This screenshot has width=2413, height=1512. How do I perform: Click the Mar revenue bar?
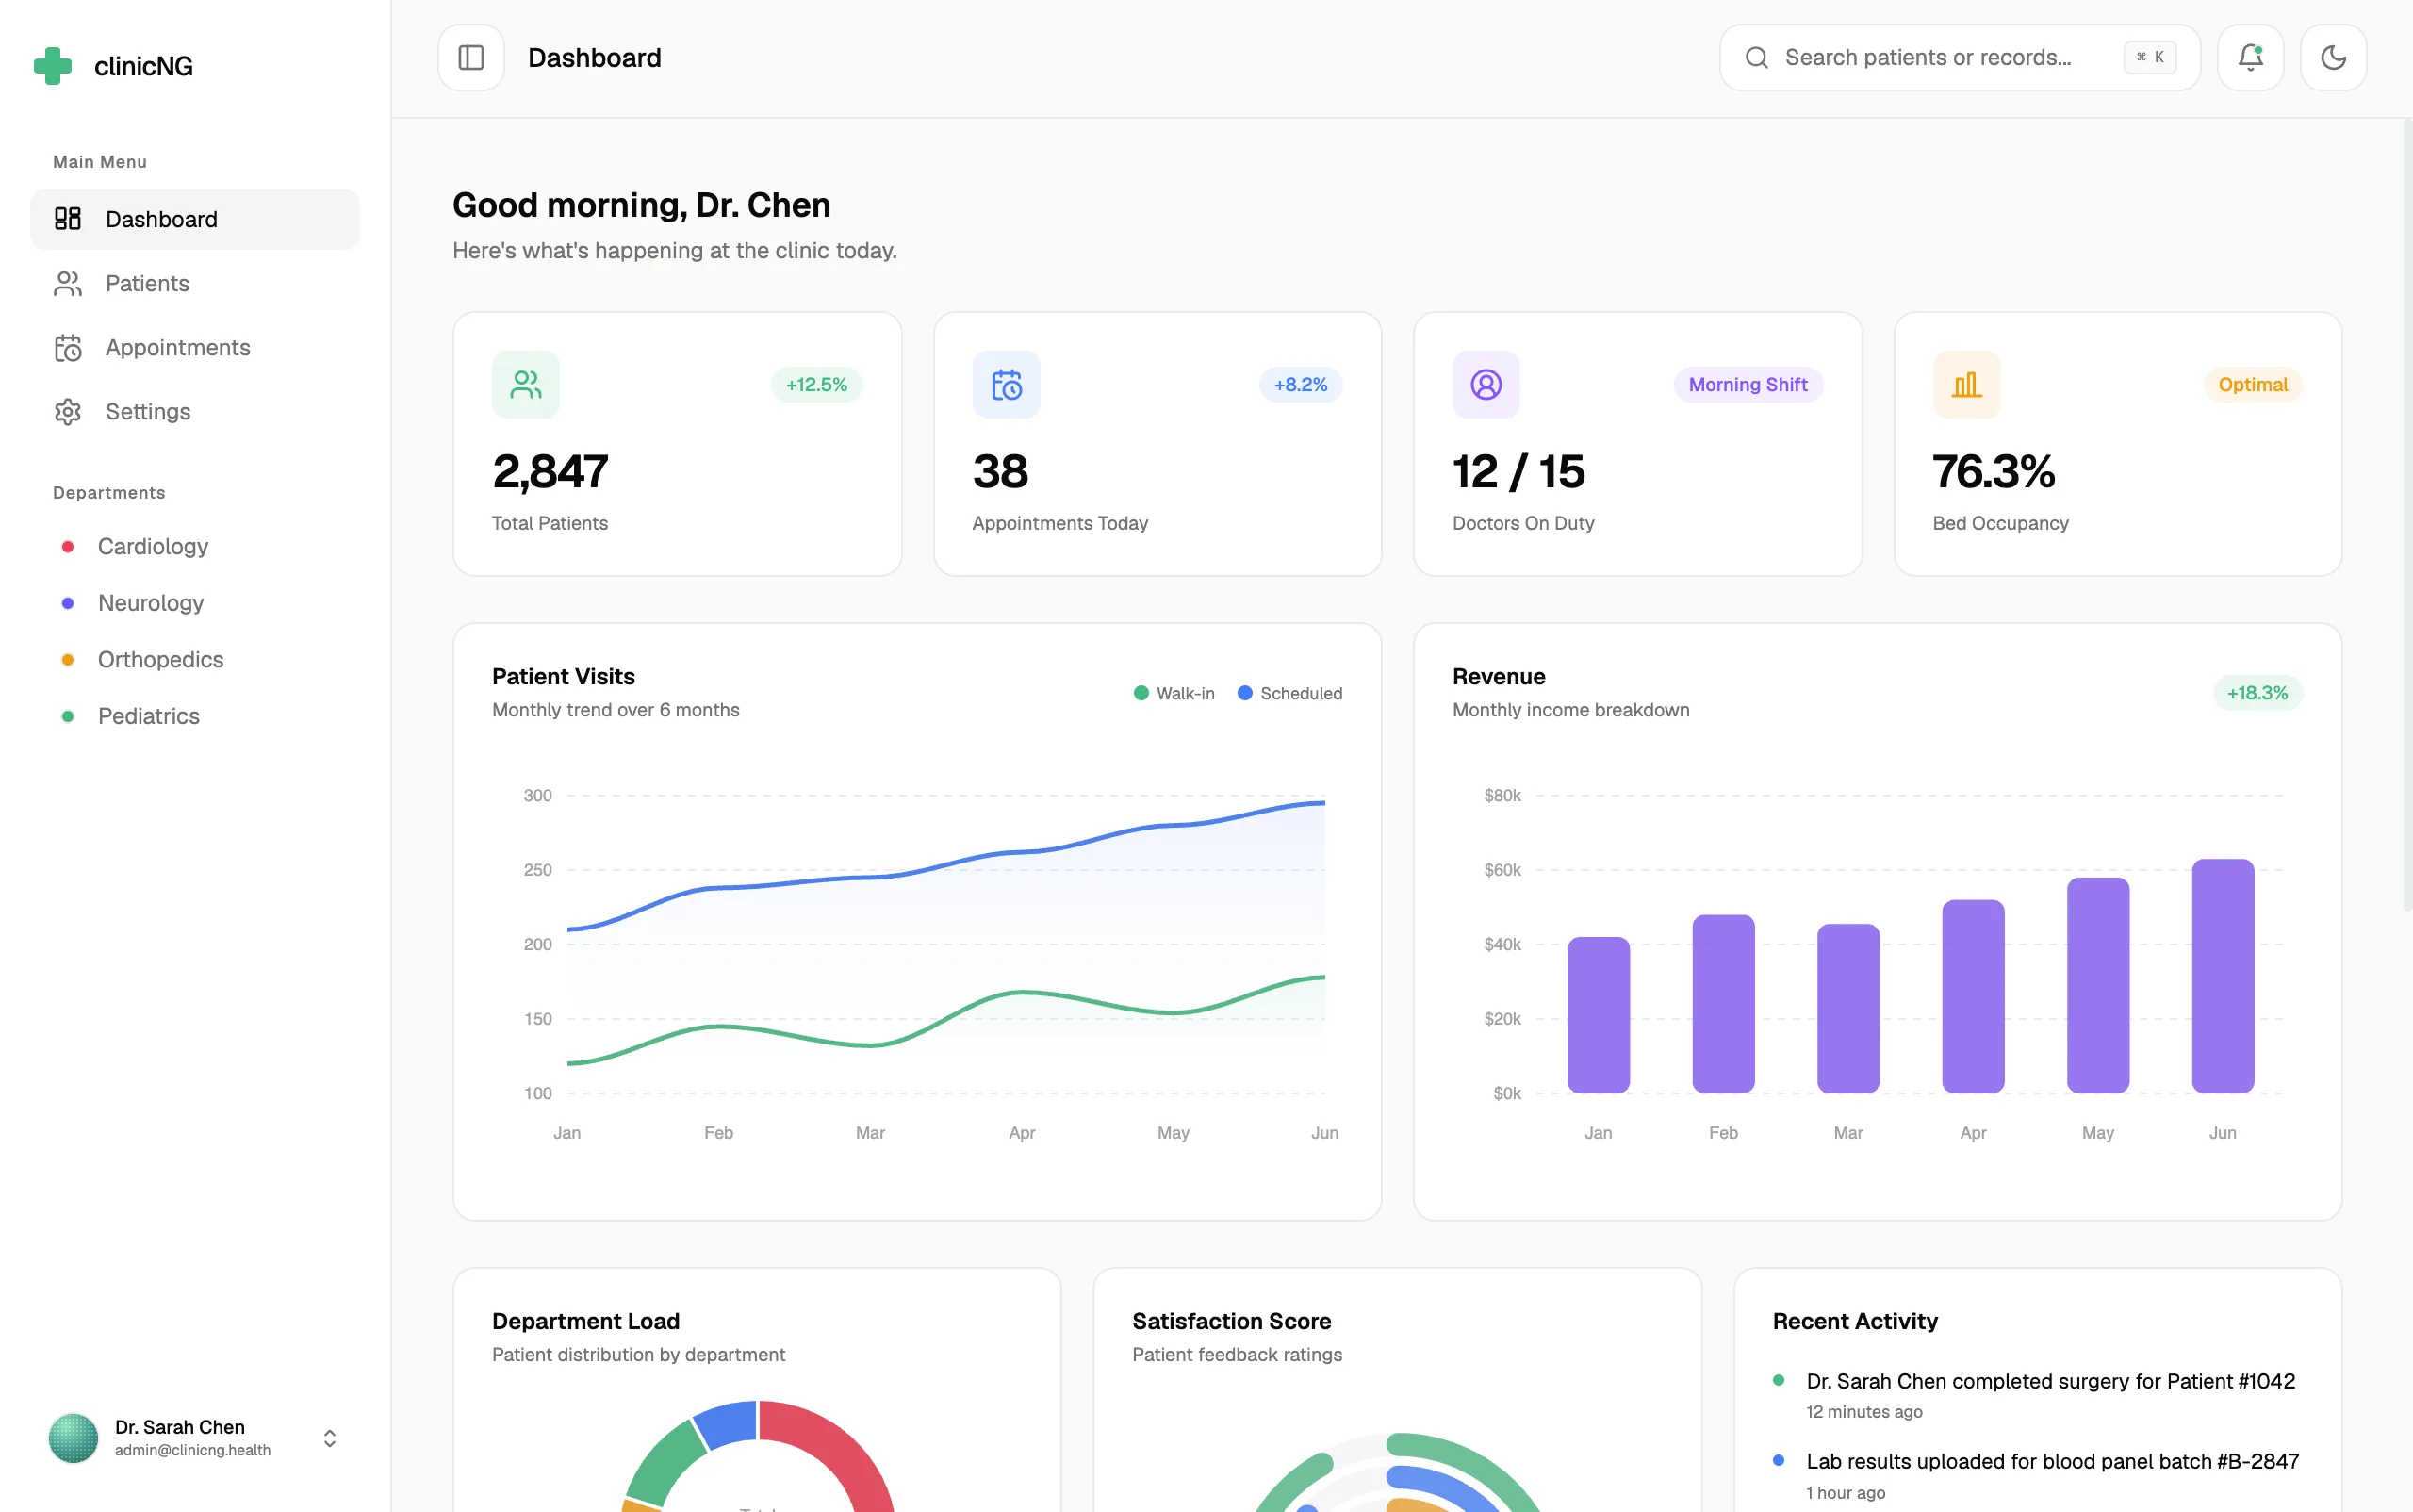[1848, 1008]
